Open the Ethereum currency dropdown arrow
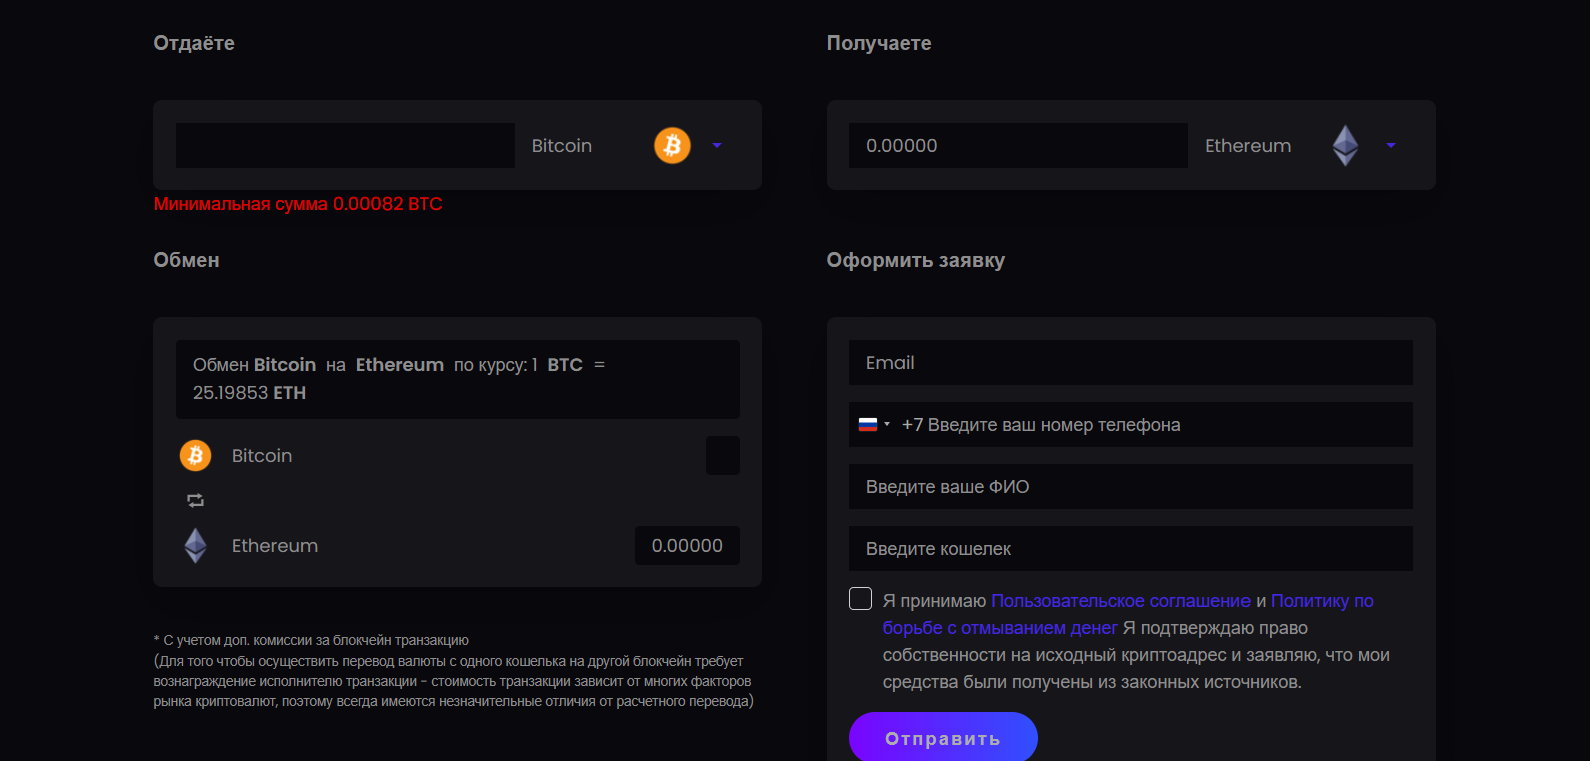This screenshot has height=761, width=1590. tap(1390, 146)
